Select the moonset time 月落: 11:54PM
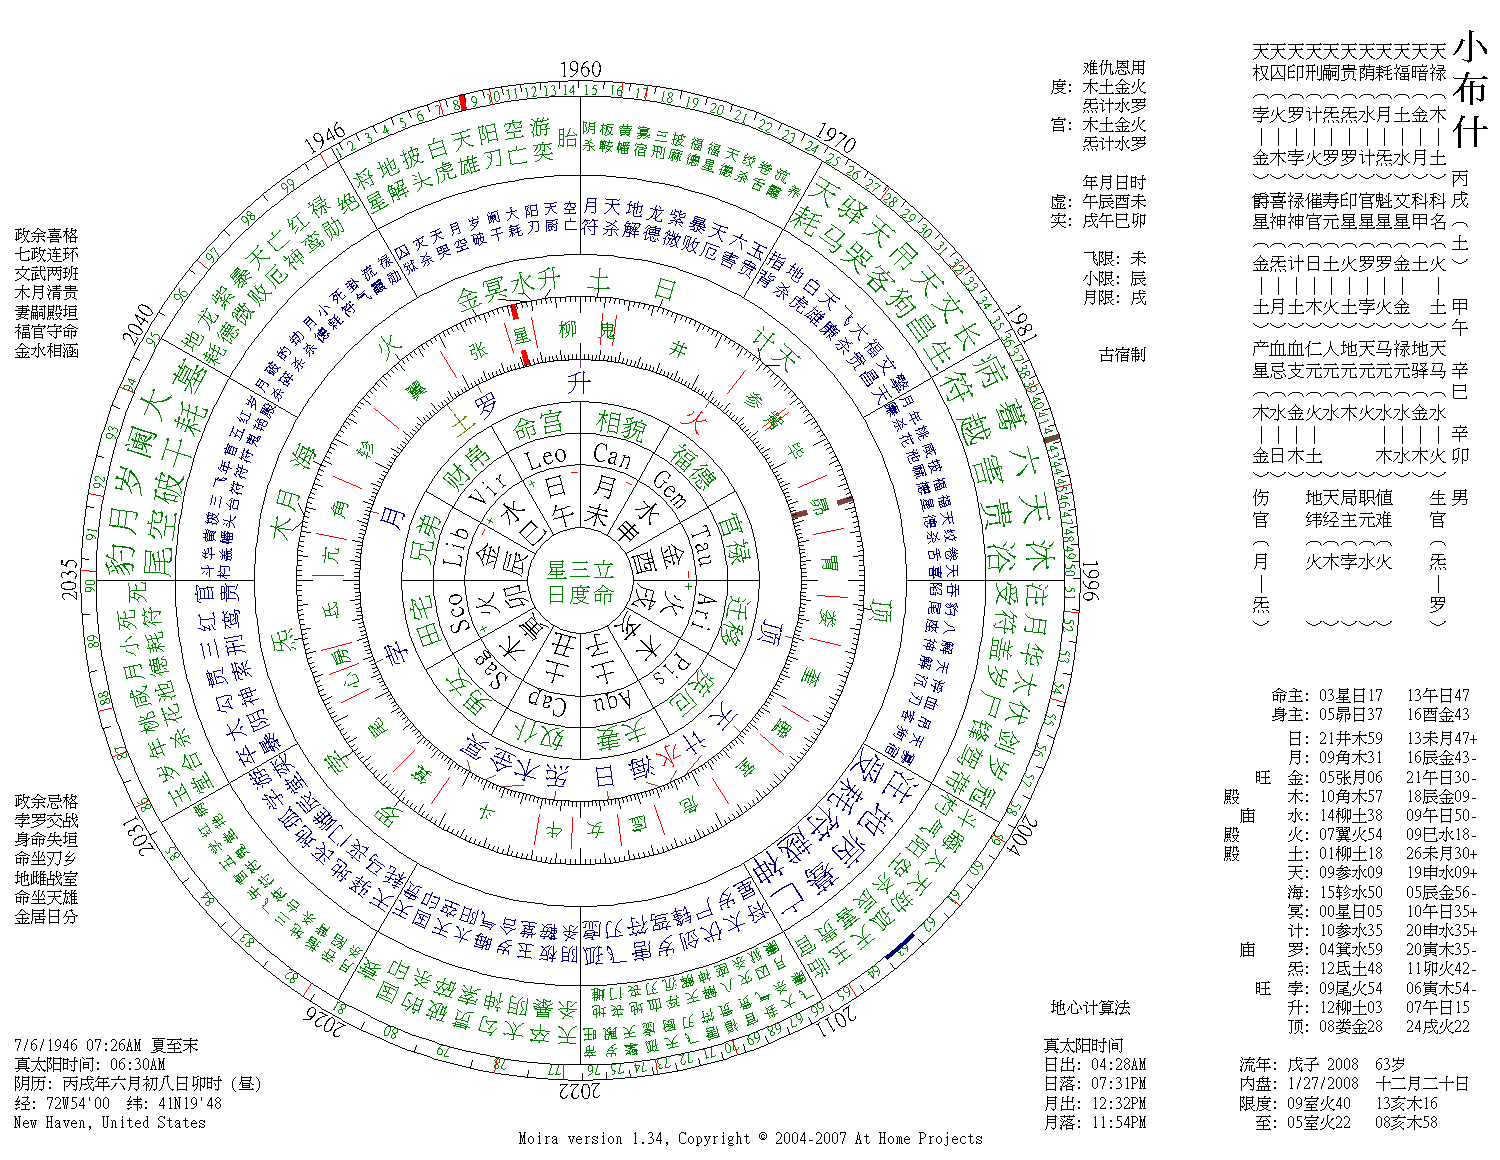 point(1095,1122)
